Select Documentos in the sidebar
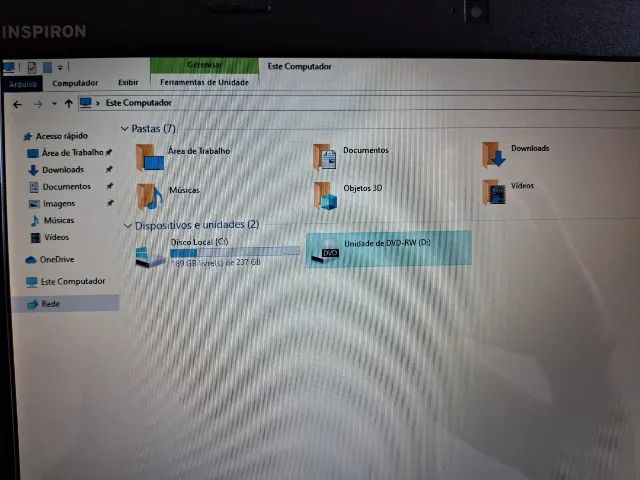 [x=67, y=187]
